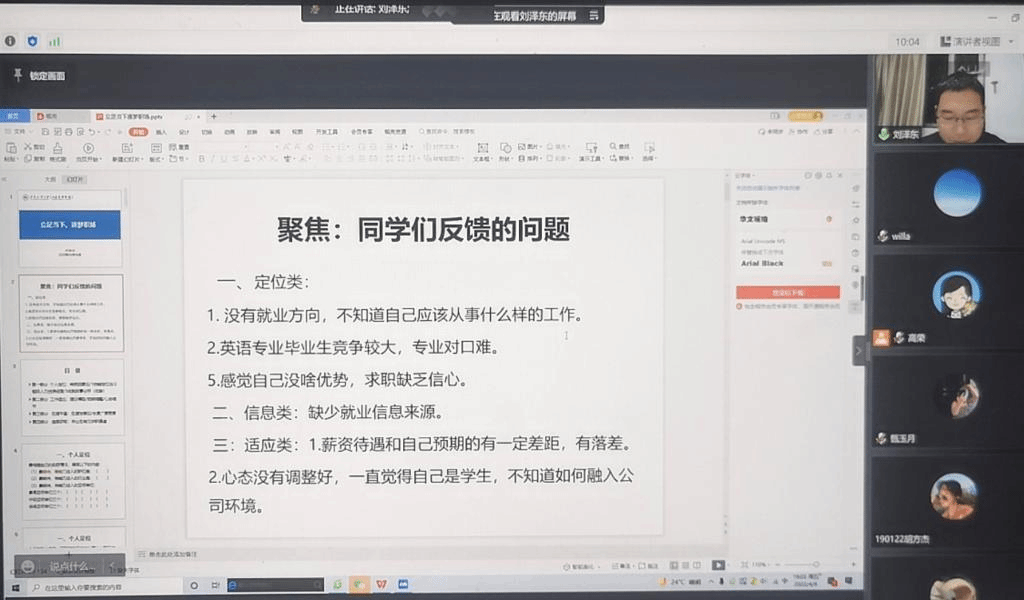Switch the slide panel to 大纲 view
The width and height of the screenshot is (1024, 600).
coord(50,179)
